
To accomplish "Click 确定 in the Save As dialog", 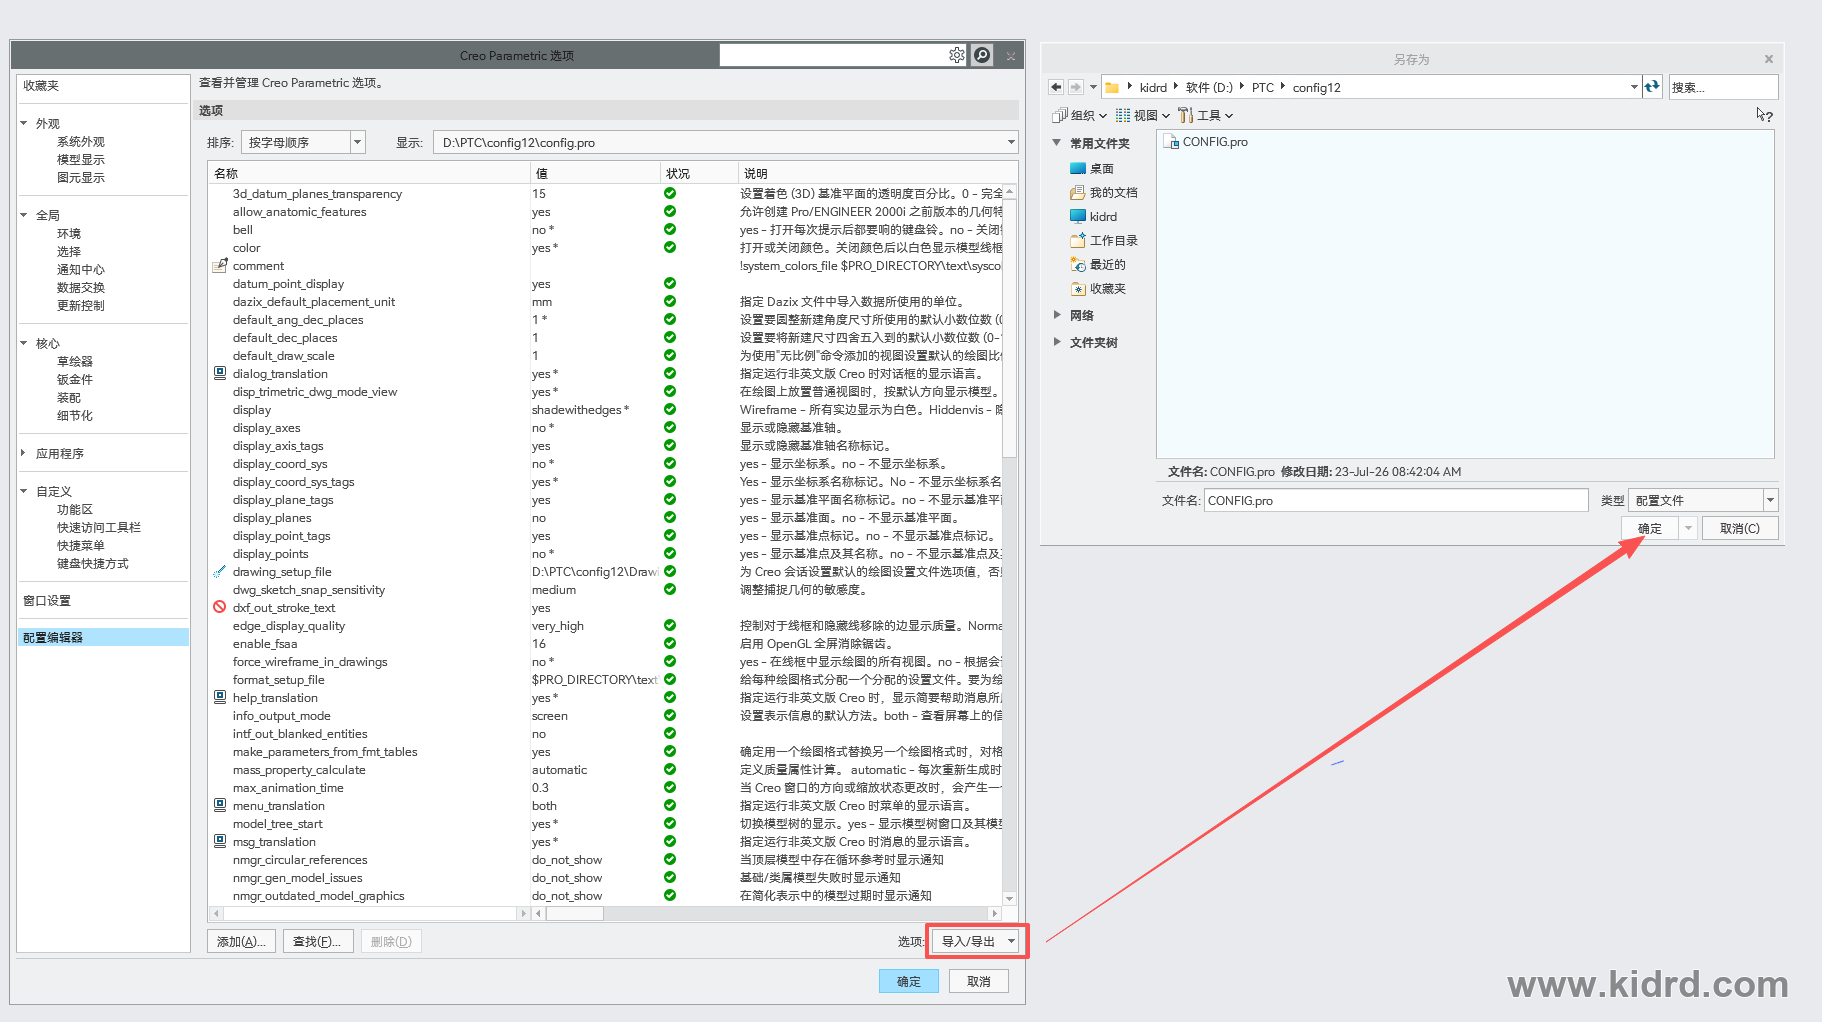I will click(x=1650, y=528).
